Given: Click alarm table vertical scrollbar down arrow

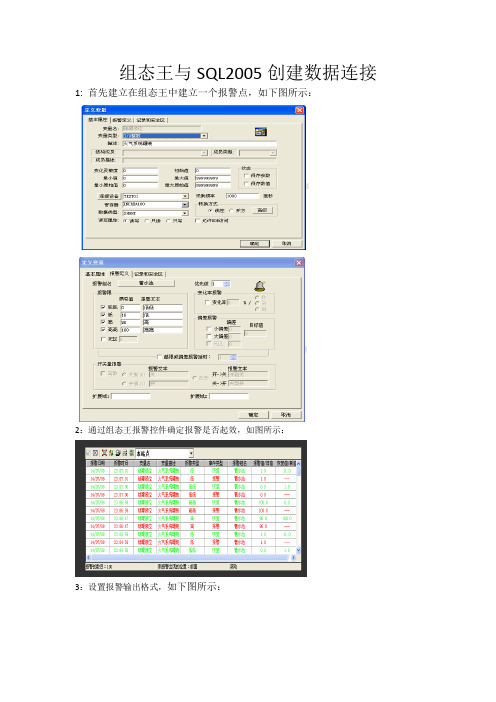Looking at the screenshot, I should (x=299, y=550).
